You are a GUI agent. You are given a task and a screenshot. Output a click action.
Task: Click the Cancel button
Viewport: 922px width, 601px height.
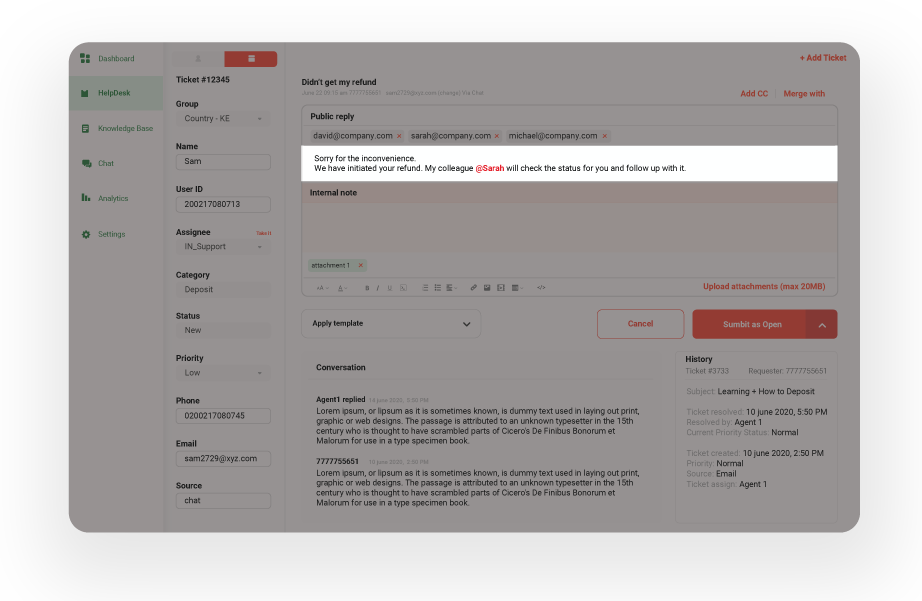[640, 324]
